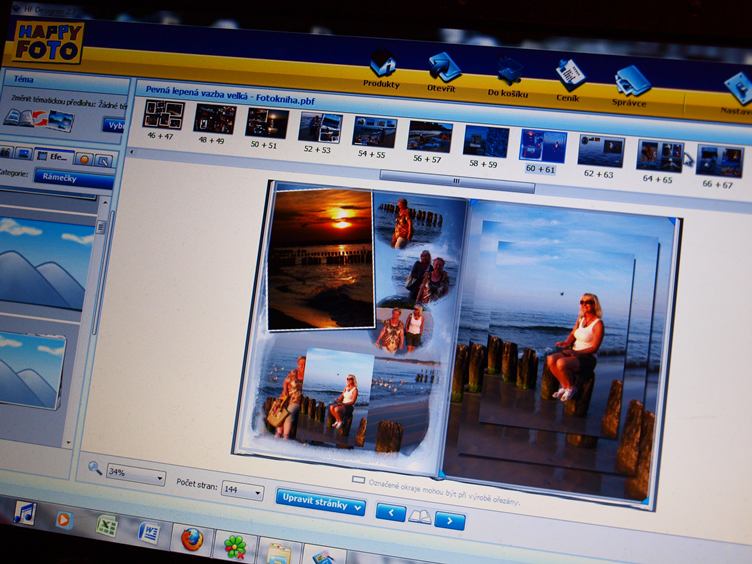Open the Kategorie Rámečky dropdown
Image resolution: width=752 pixels, height=564 pixels.
click(73, 178)
